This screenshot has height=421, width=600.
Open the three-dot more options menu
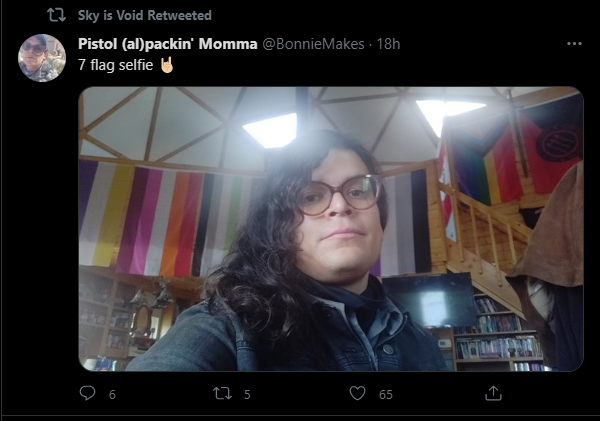(574, 44)
